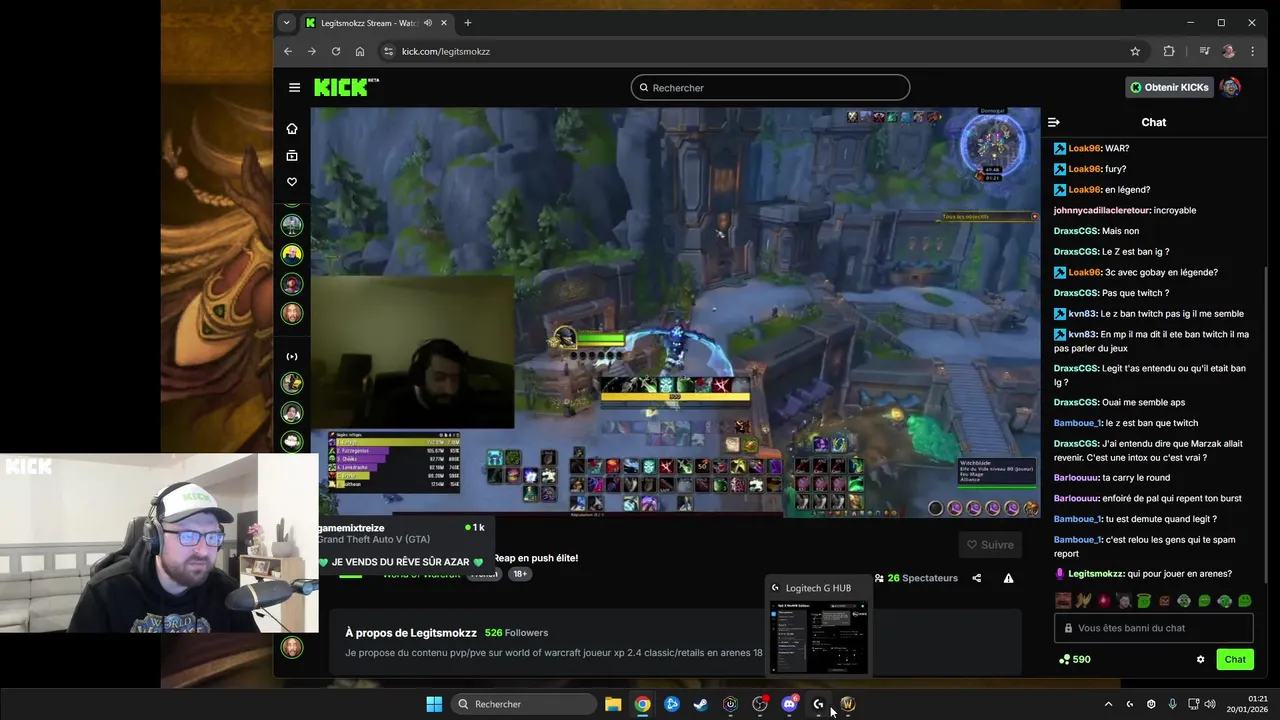The image size is (1280, 720).
Task: Open the Chrome tab search dropdown
Action: [286, 22]
